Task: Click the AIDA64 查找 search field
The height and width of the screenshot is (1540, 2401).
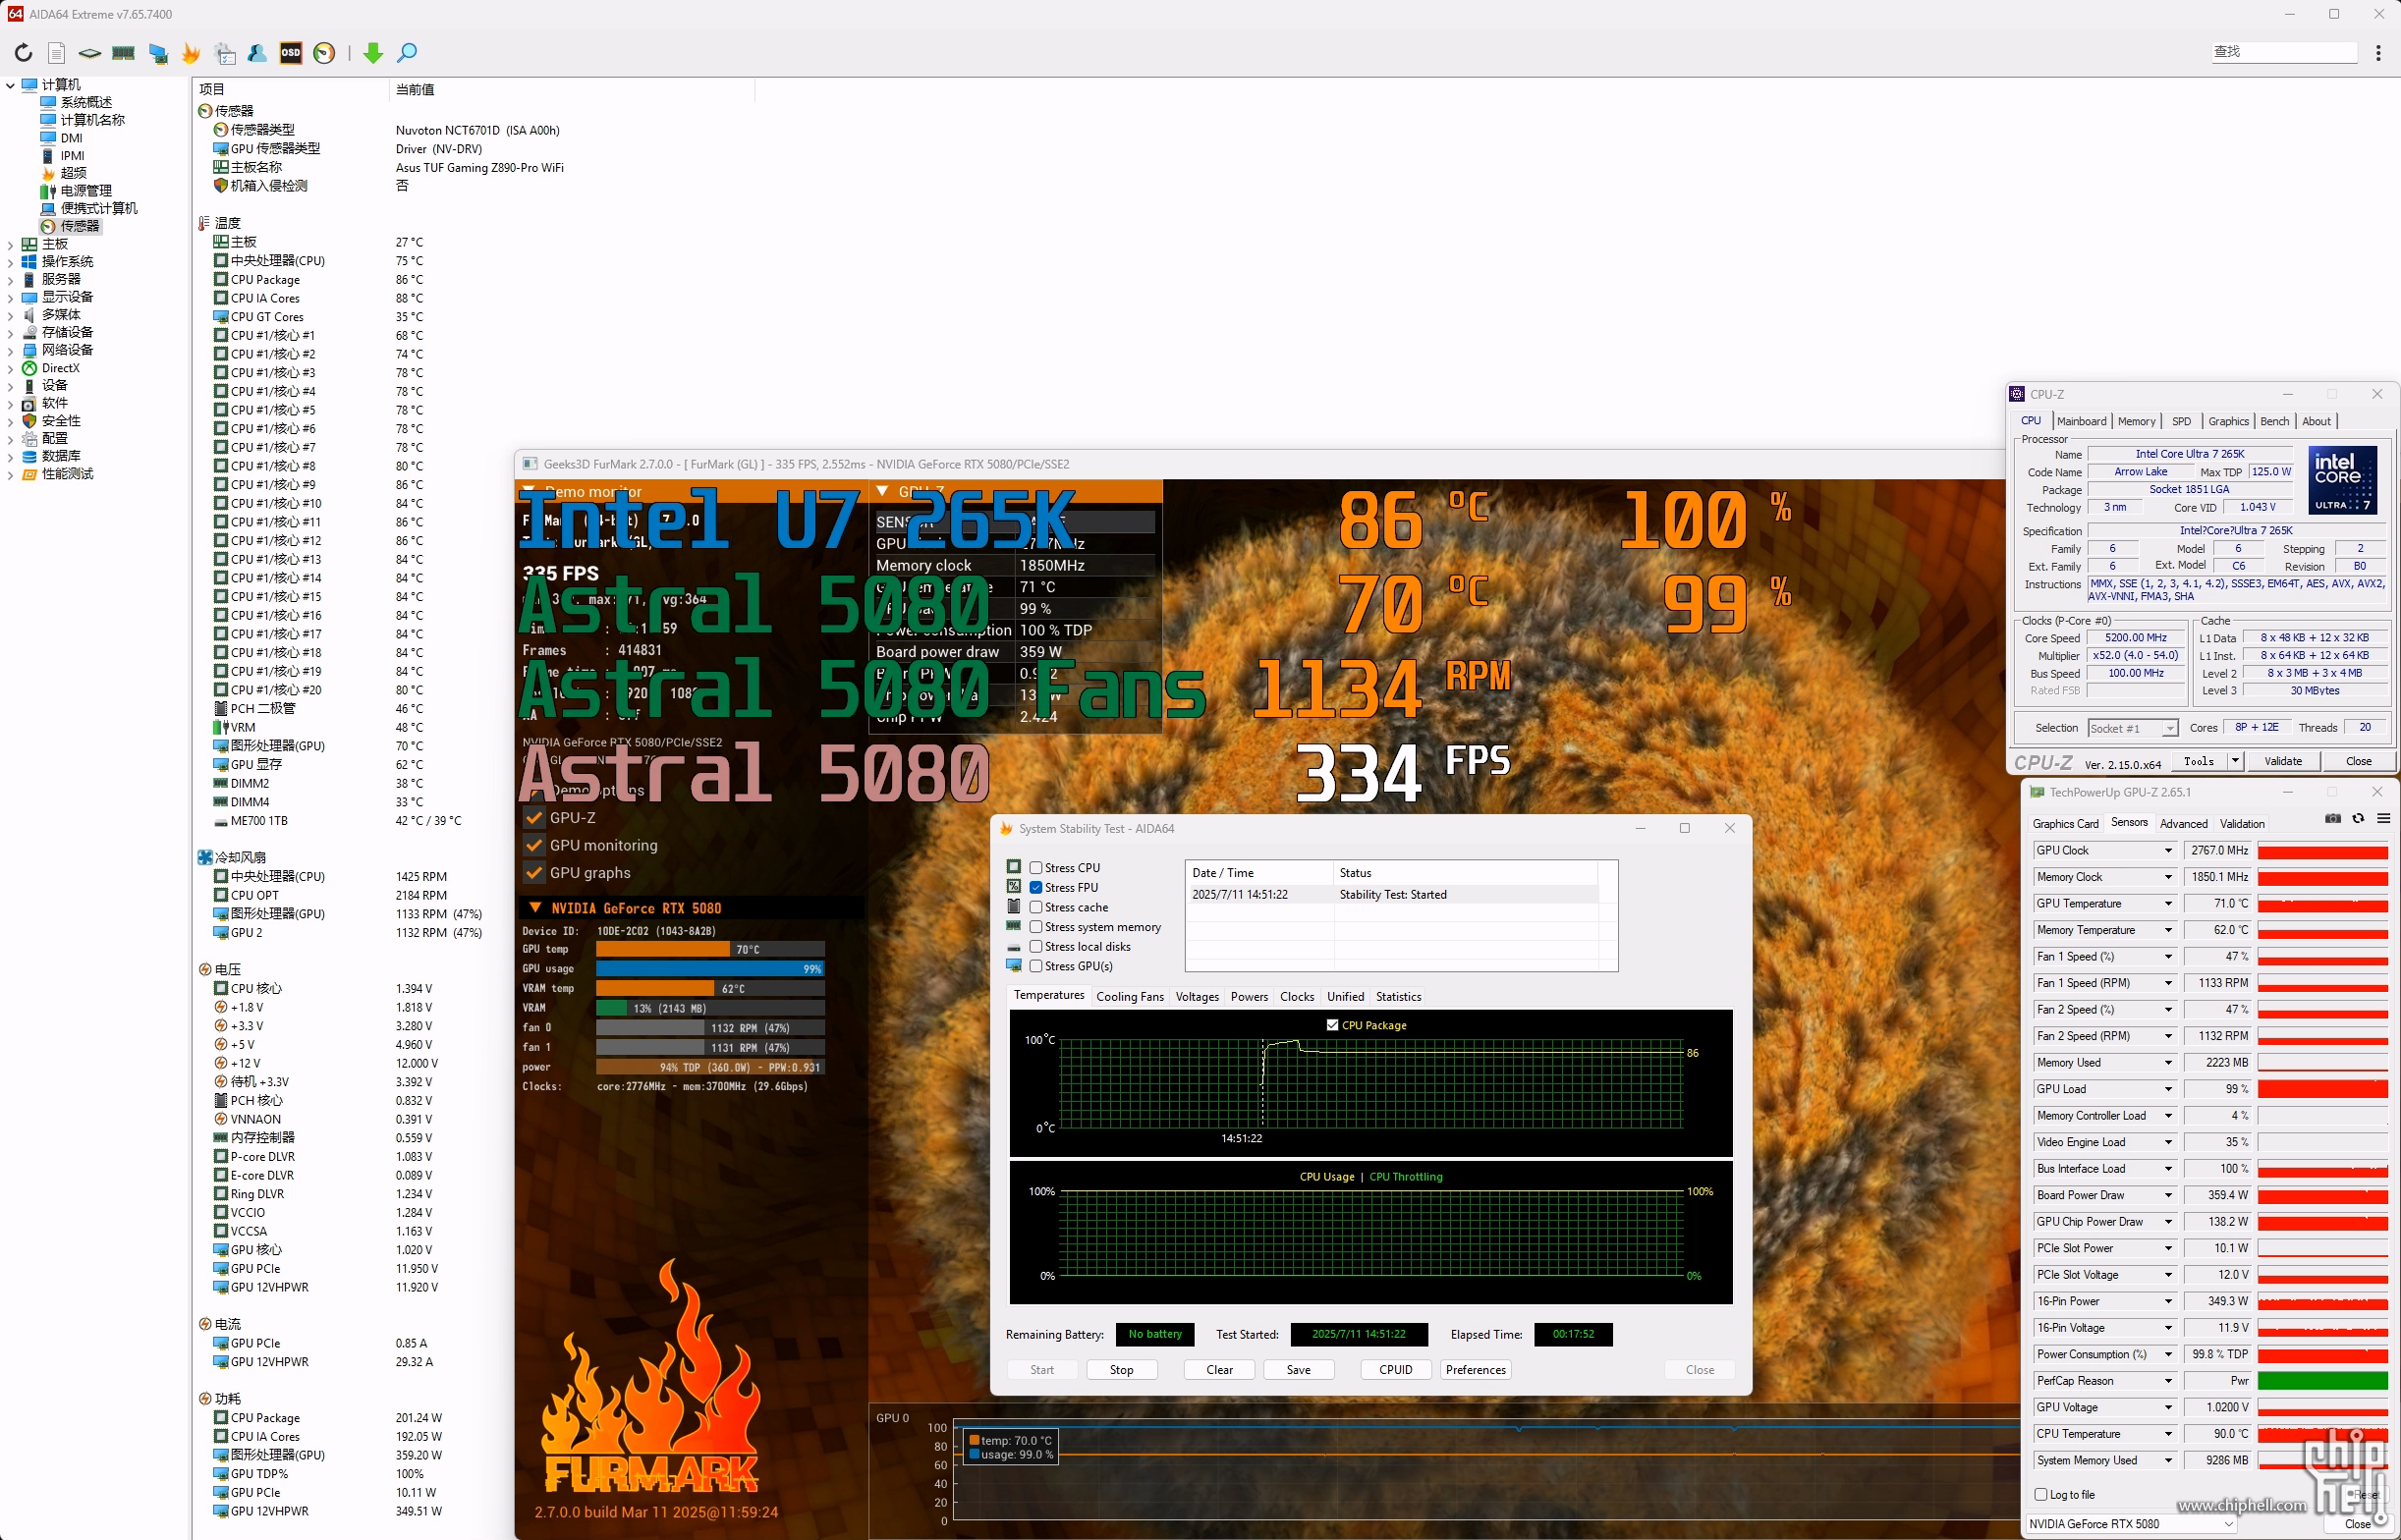Action: tap(2284, 52)
